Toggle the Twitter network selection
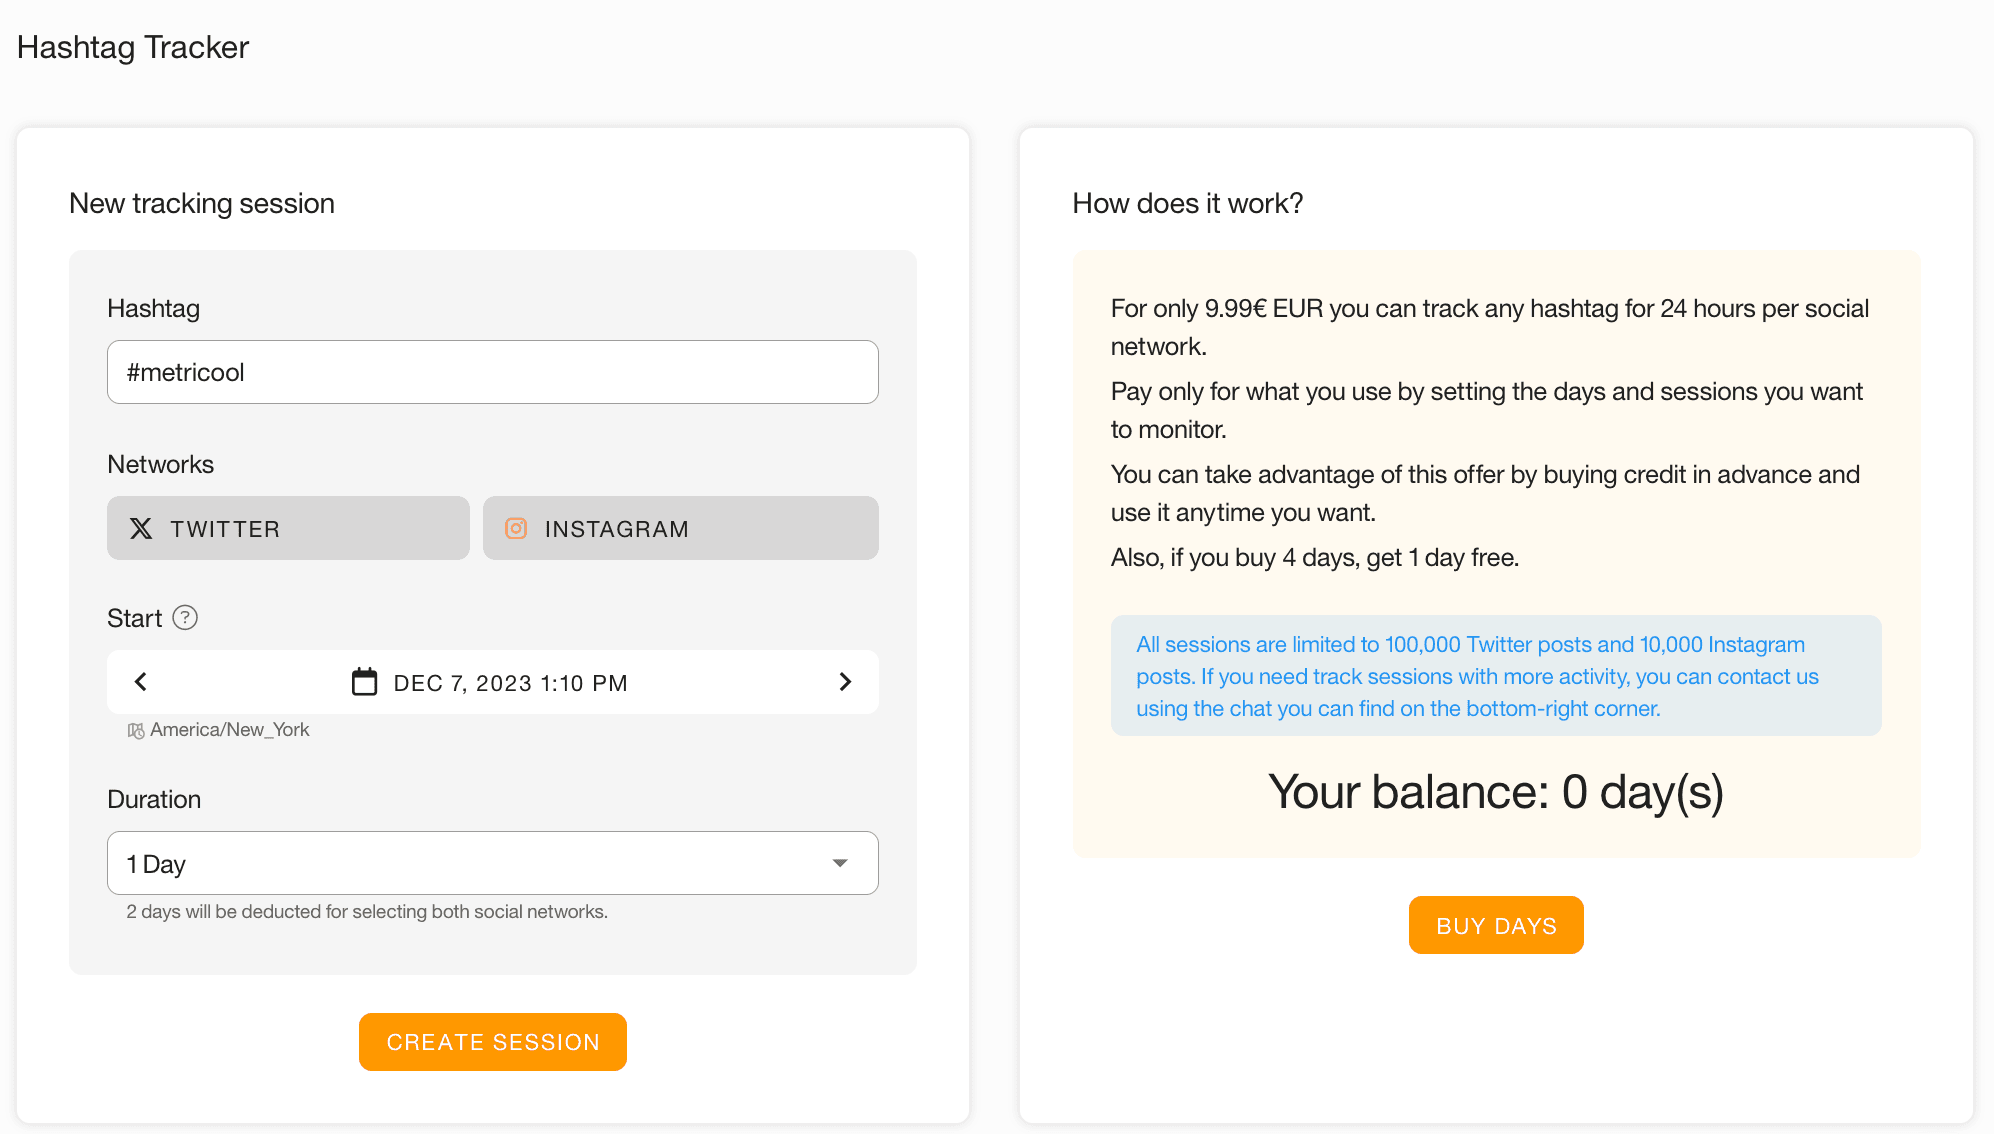 click(288, 528)
